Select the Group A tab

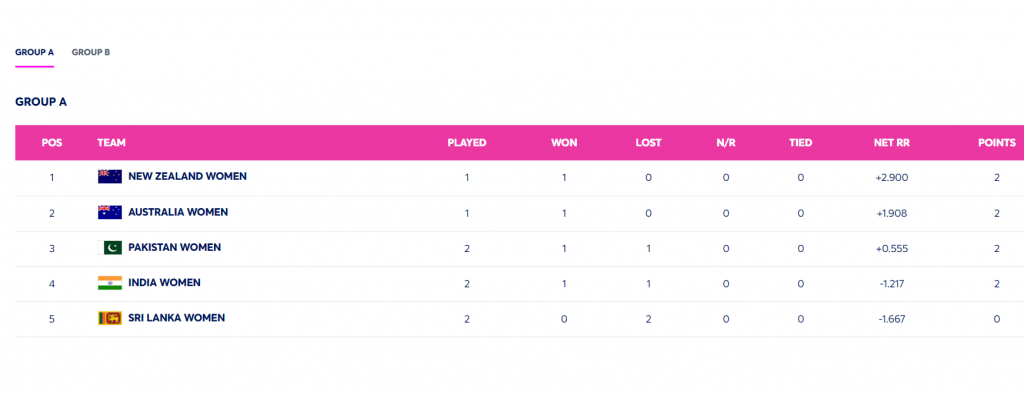pos(35,52)
